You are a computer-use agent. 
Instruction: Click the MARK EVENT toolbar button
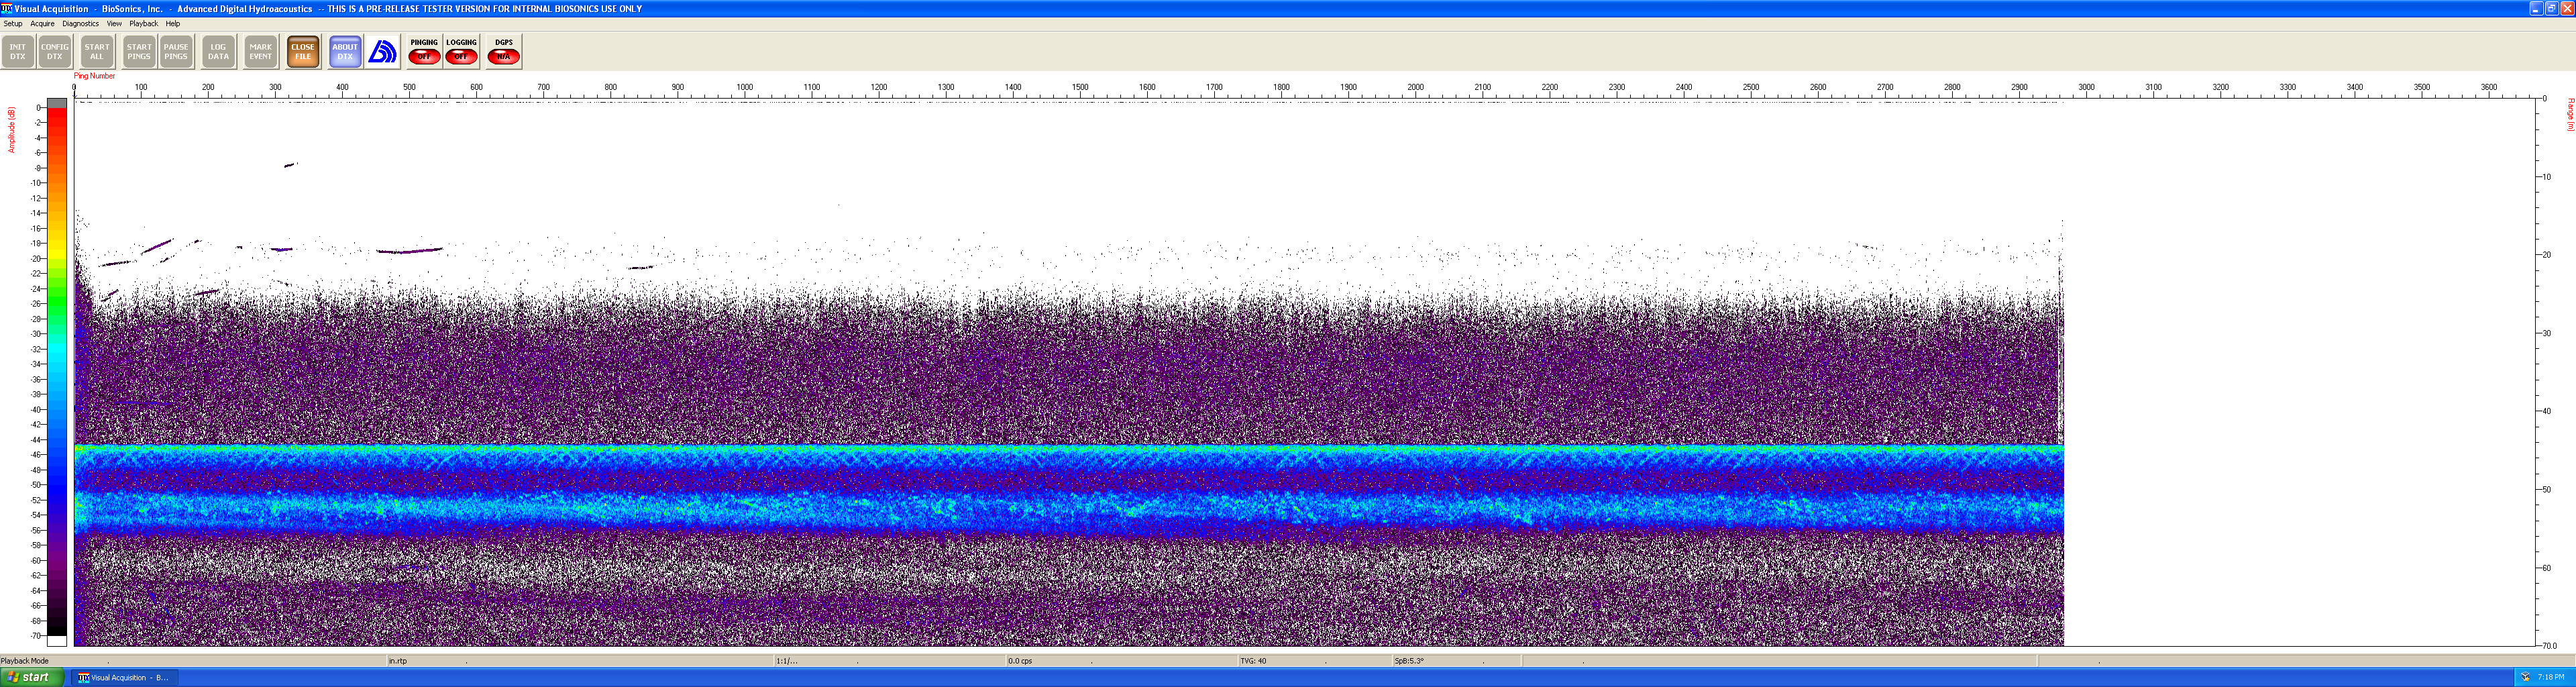coord(261,52)
